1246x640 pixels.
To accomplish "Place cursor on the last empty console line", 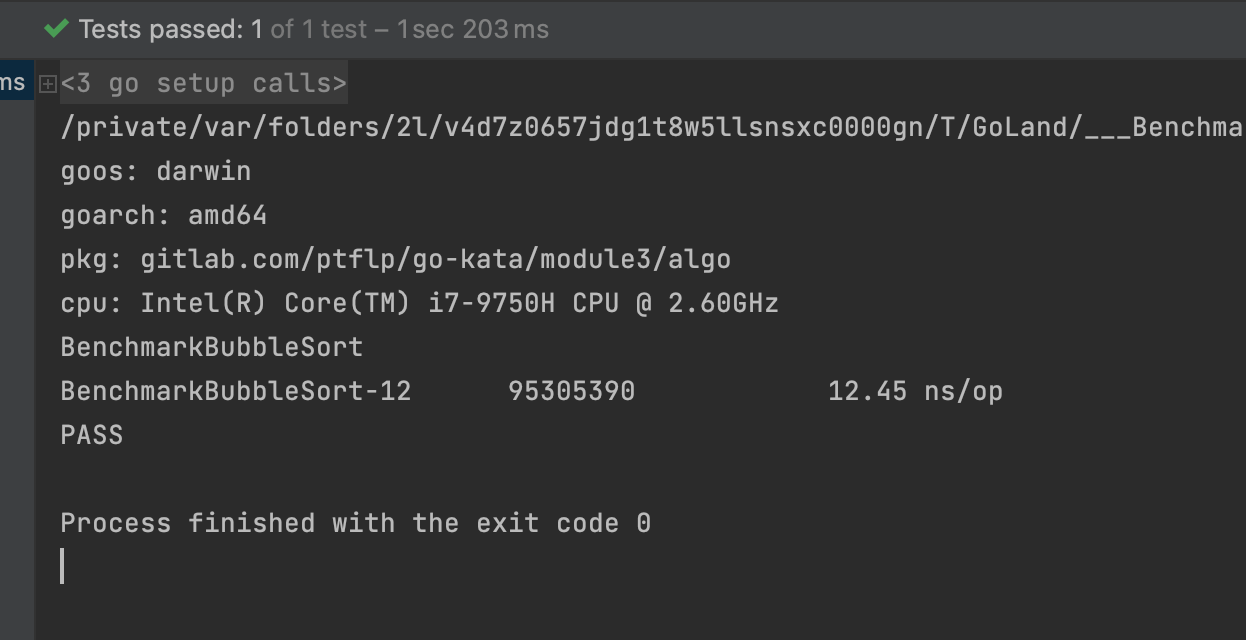I will (64, 566).
